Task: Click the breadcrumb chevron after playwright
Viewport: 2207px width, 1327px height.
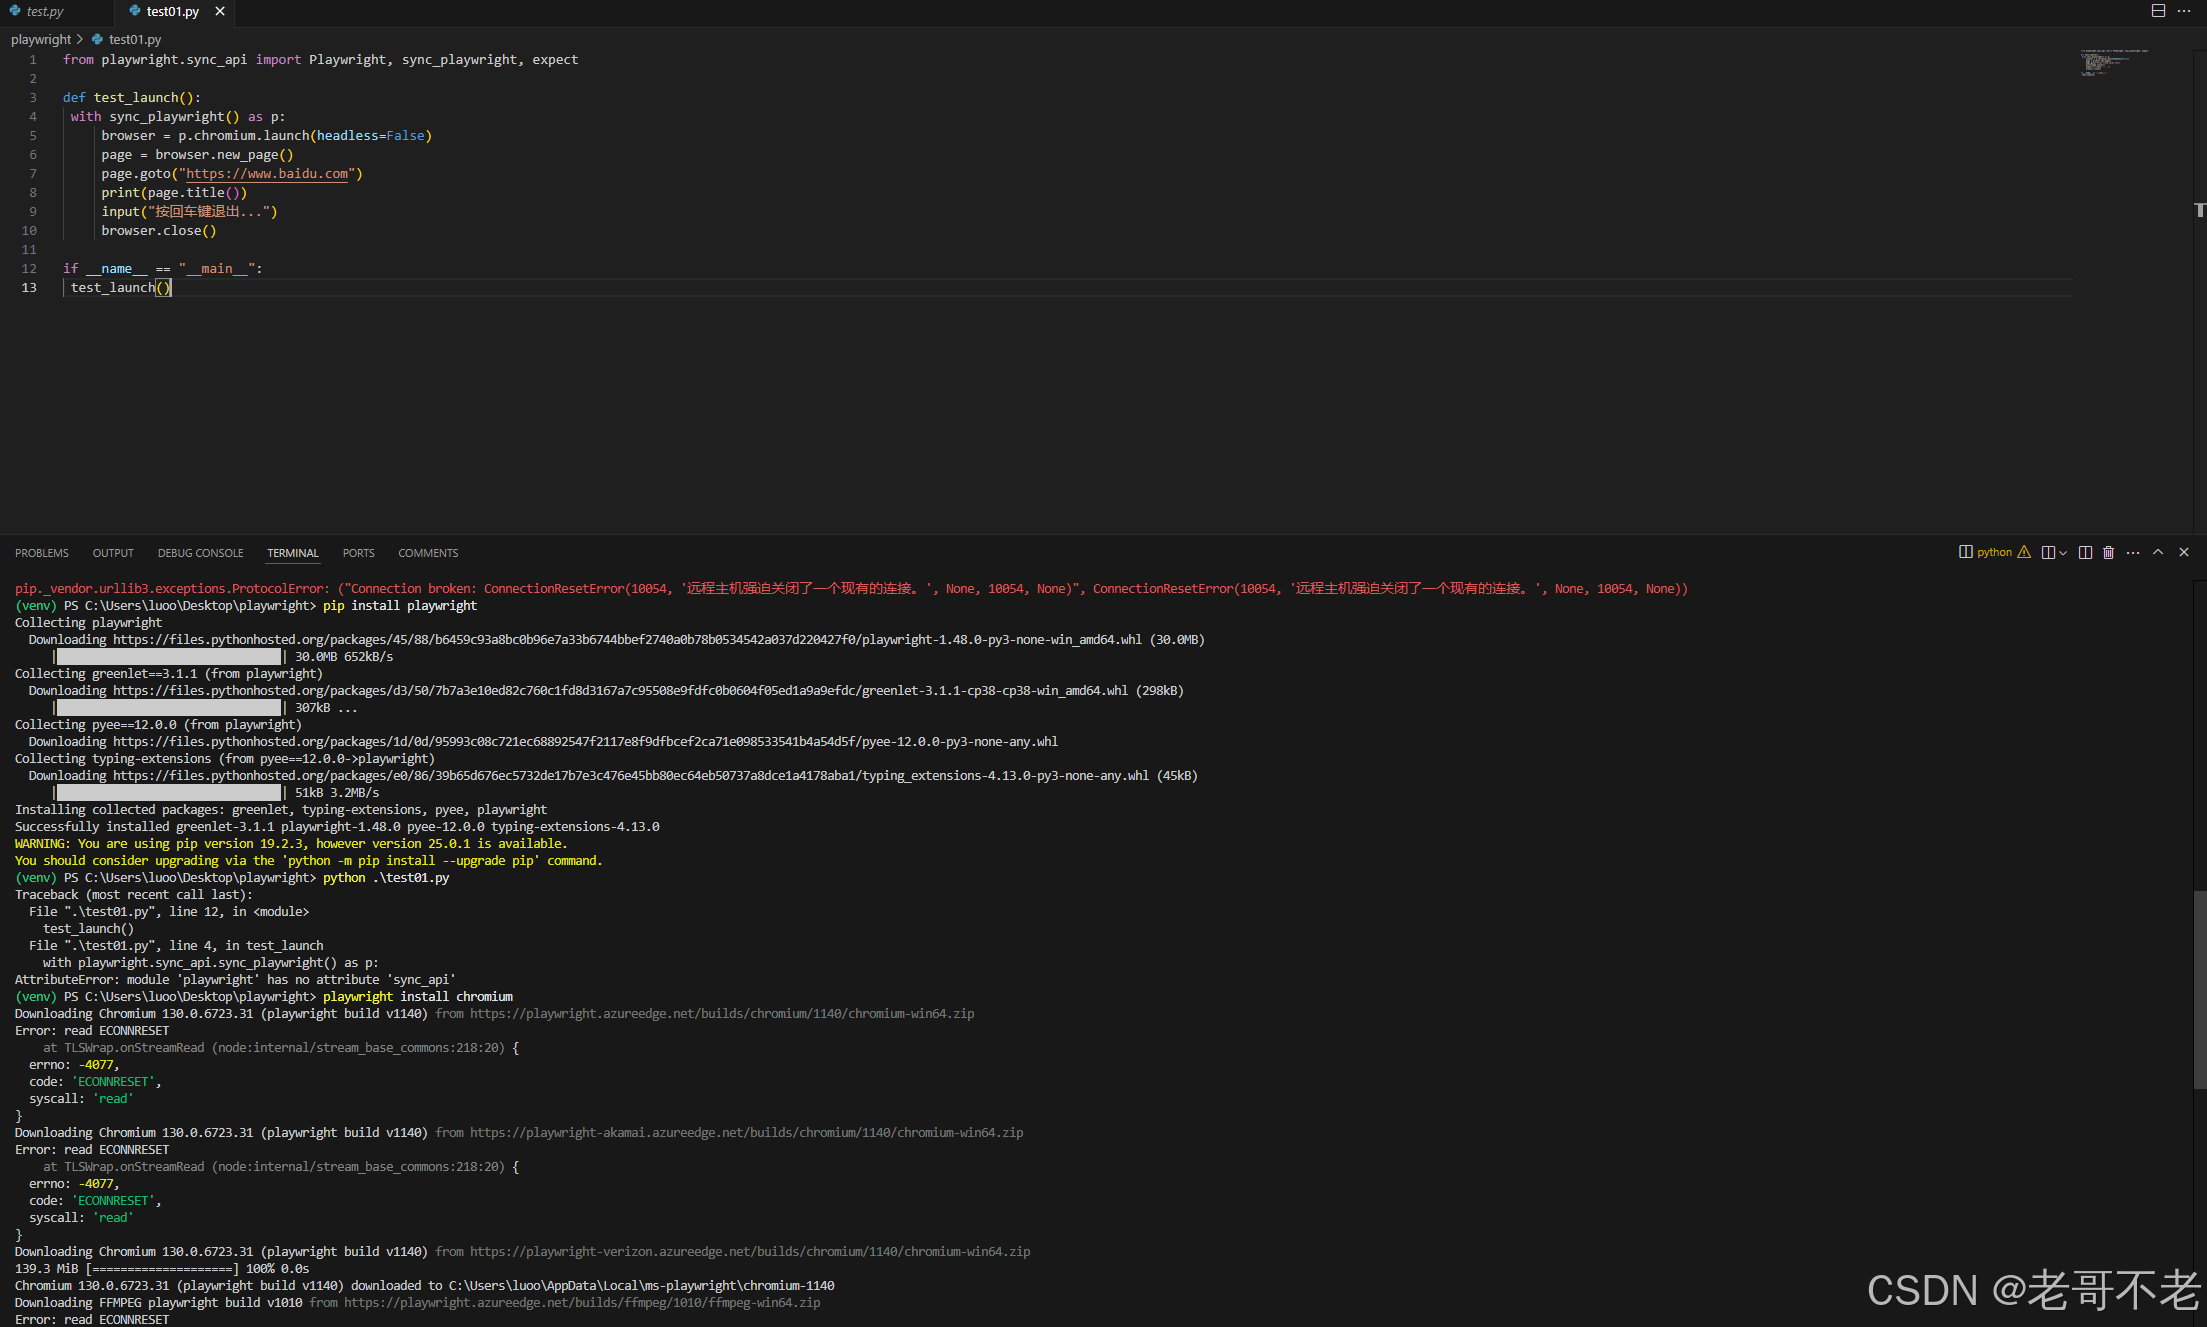Action: point(80,39)
